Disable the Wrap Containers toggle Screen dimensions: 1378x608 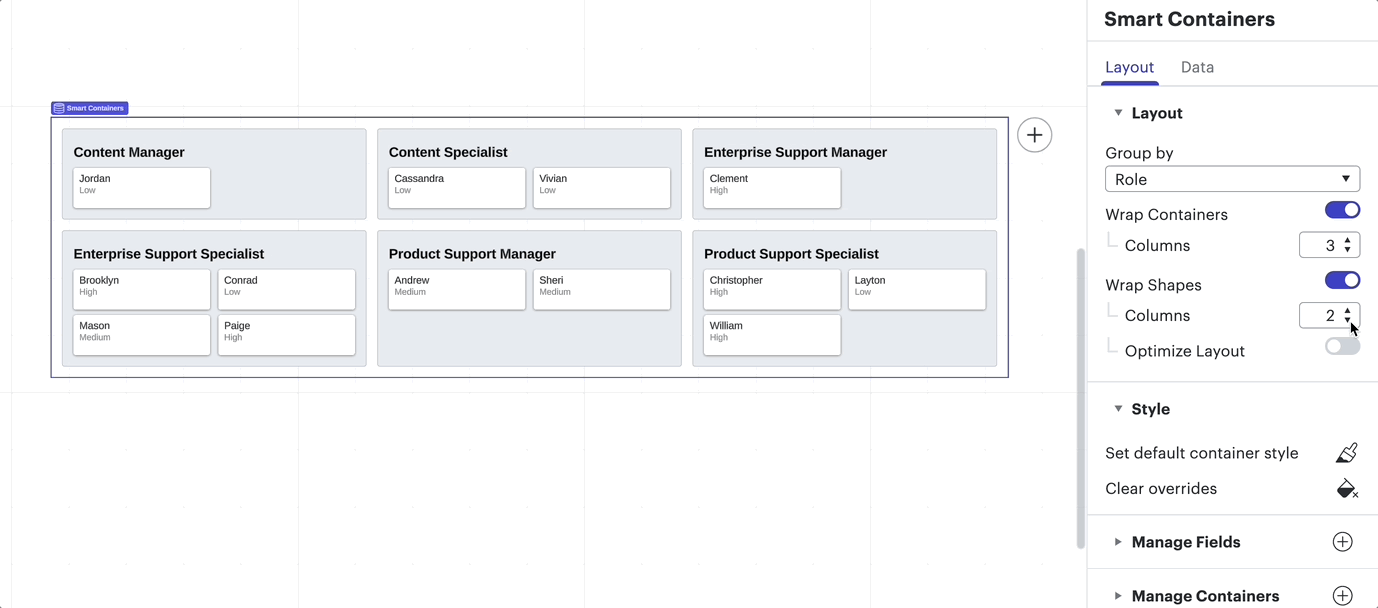[x=1342, y=209]
